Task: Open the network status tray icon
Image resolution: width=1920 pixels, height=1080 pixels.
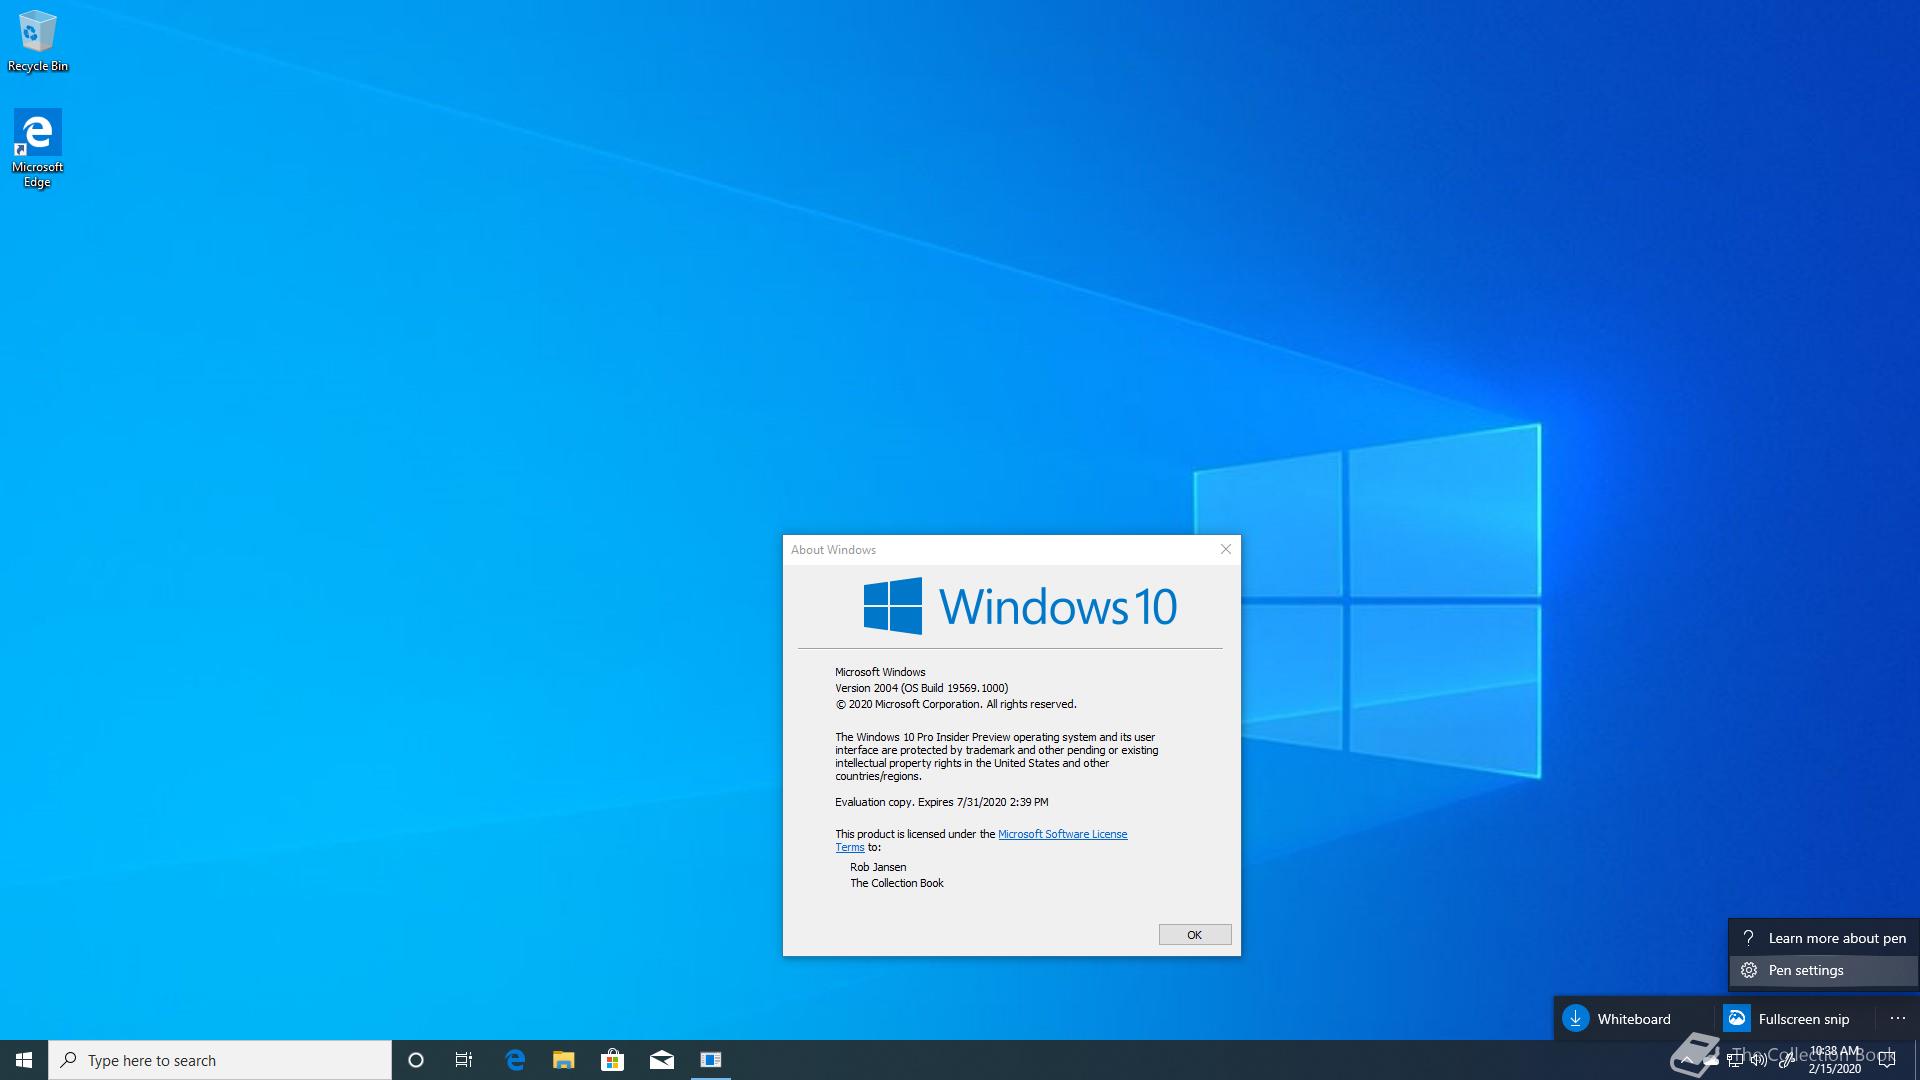Action: pos(1735,1060)
